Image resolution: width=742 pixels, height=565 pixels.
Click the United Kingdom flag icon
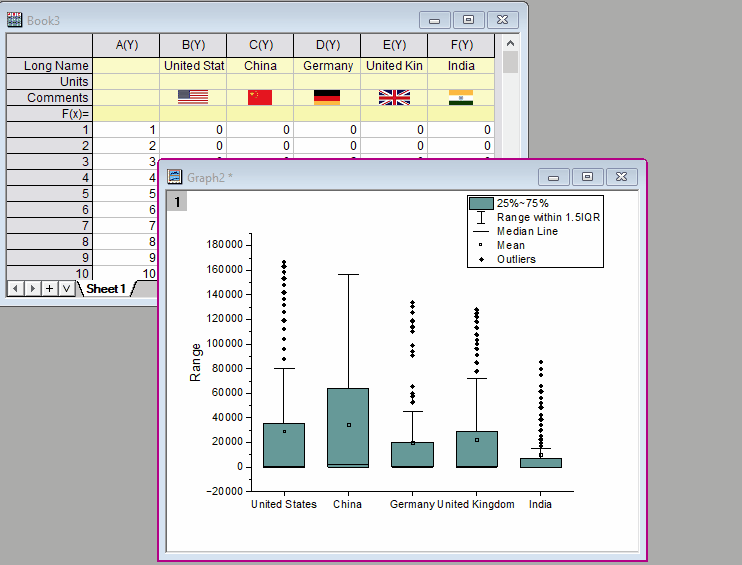point(394,97)
